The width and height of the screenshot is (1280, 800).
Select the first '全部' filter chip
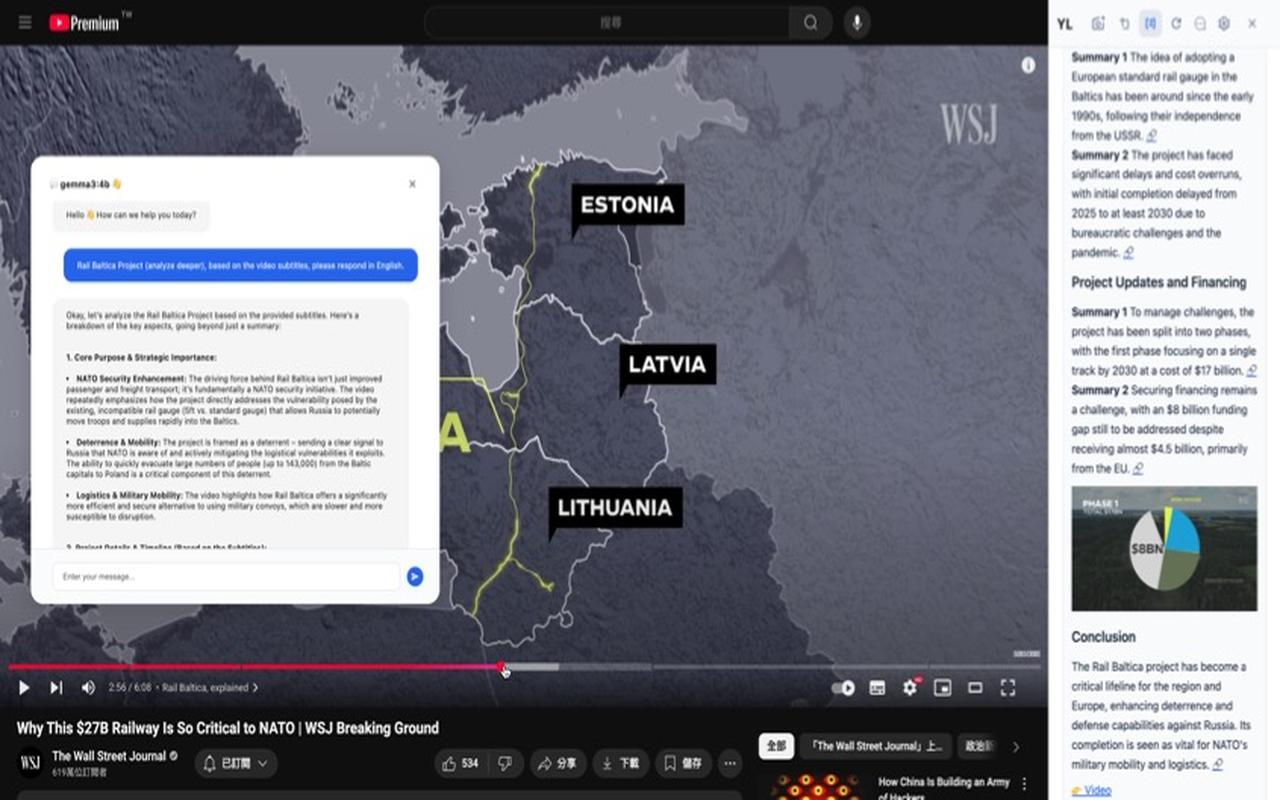[775, 746]
